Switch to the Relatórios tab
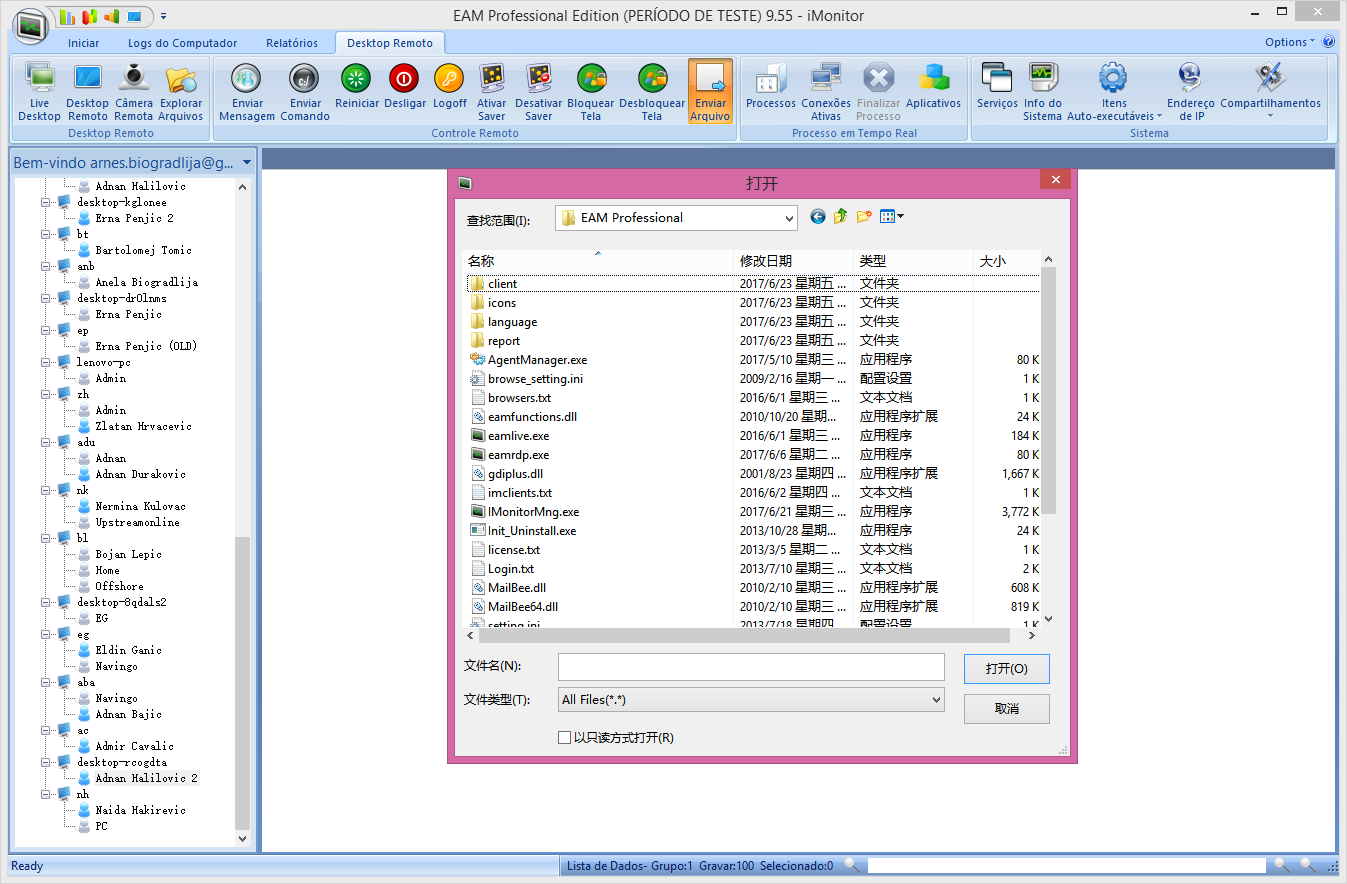The image size is (1347, 884). pos(292,43)
